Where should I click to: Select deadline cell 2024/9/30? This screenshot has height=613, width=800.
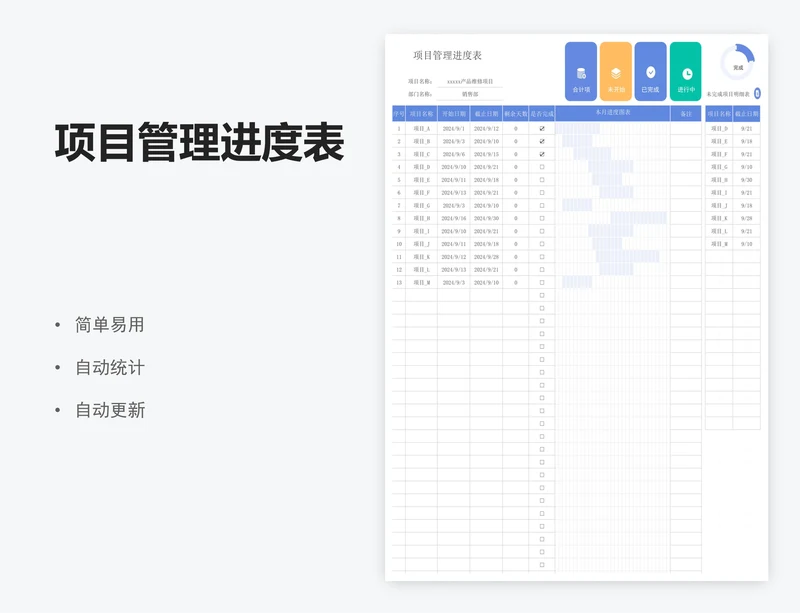click(x=486, y=218)
